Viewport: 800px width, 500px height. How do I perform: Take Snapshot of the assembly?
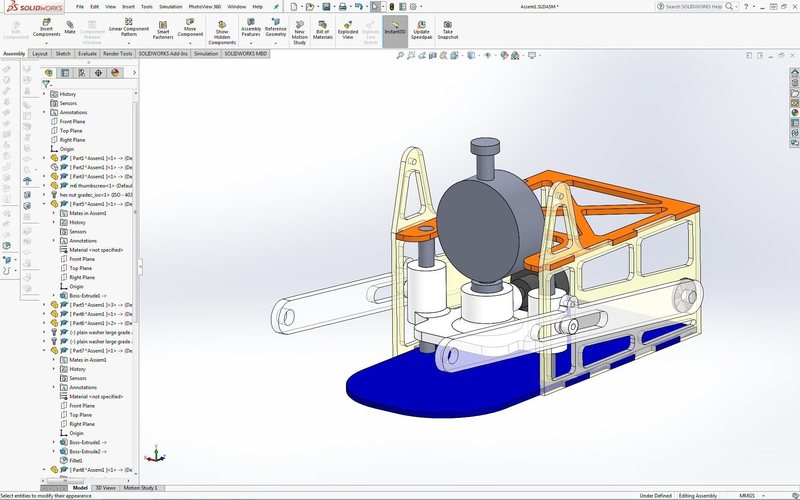(447, 30)
